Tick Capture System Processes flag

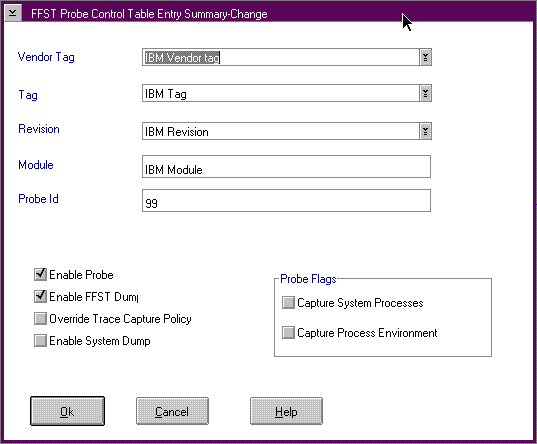[x=288, y=303]
